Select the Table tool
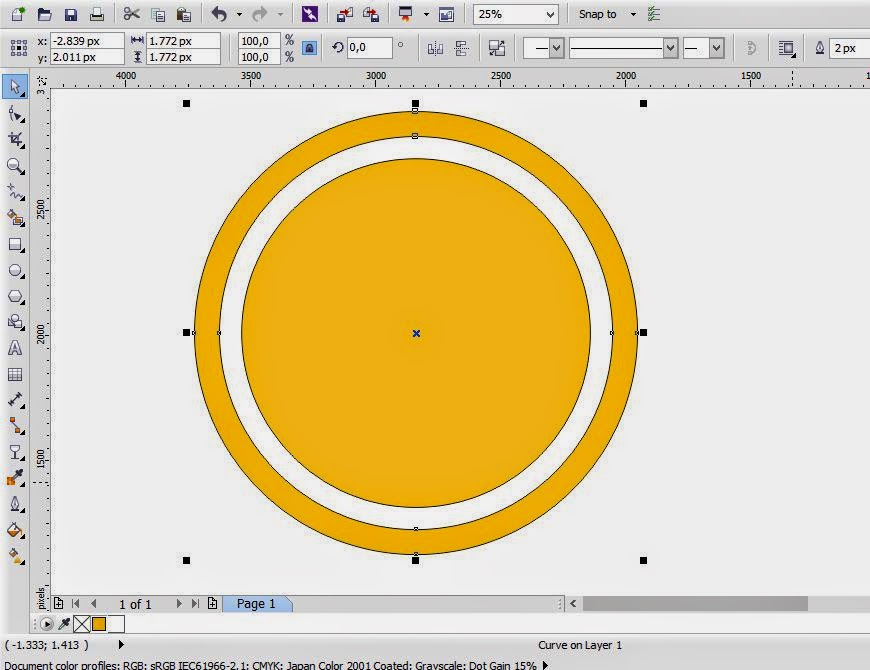Image resolution: width=870 pixels, height=670 pixels. [15, 374]
